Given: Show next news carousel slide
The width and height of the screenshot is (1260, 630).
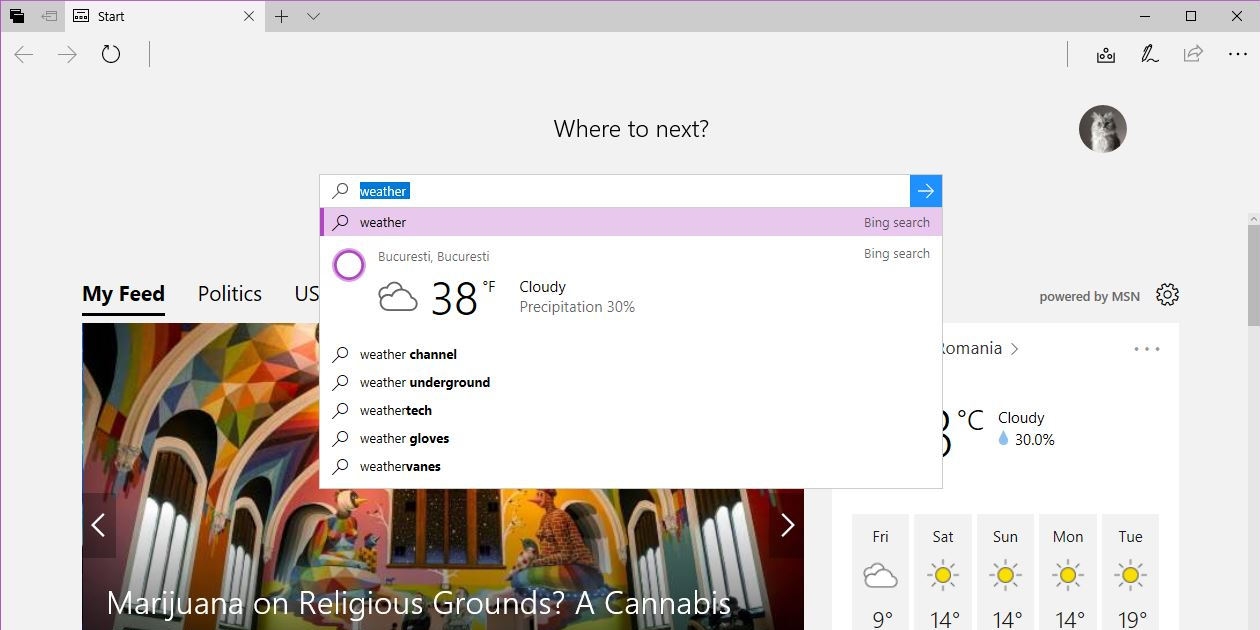Looking at the screenshot, I should 787,525.
